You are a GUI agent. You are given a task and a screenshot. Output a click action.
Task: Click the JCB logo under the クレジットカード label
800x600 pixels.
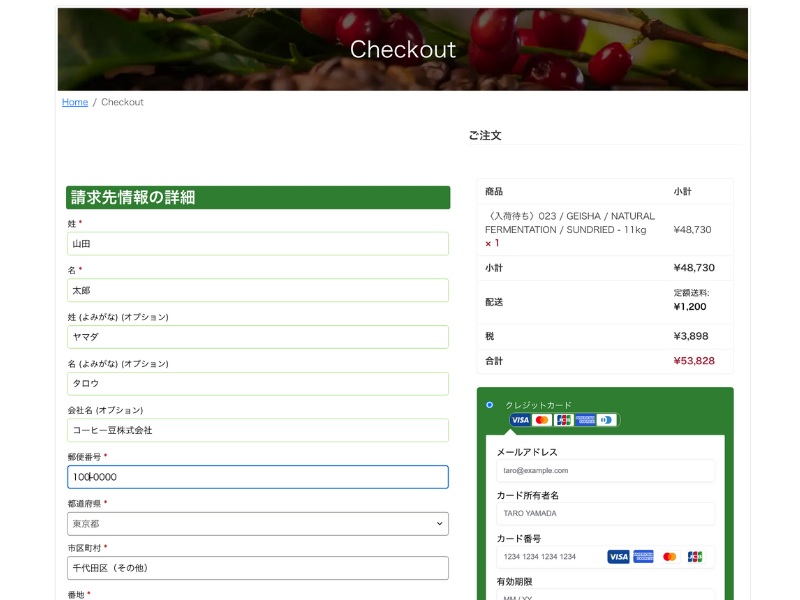pos(564,420)
